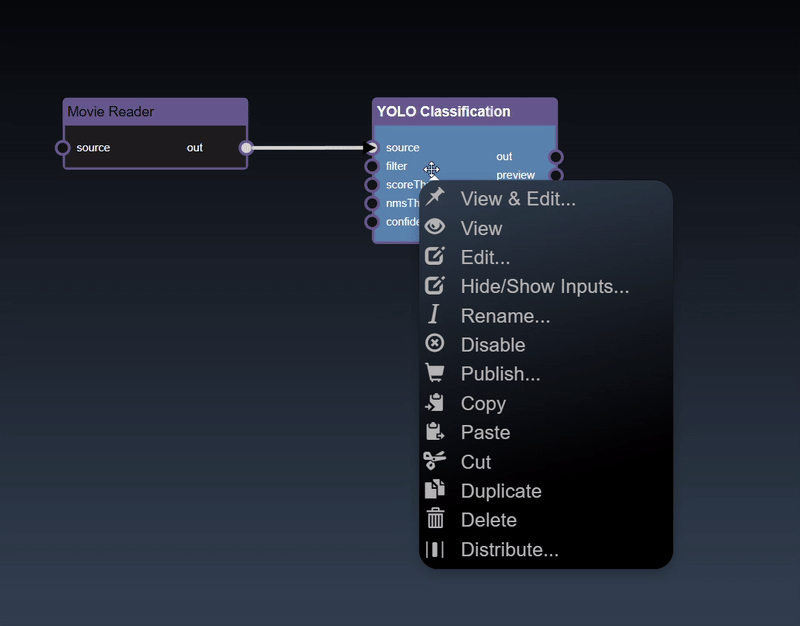
Task: Click Movie Reader's out port connector
Action: pos(246,148)
